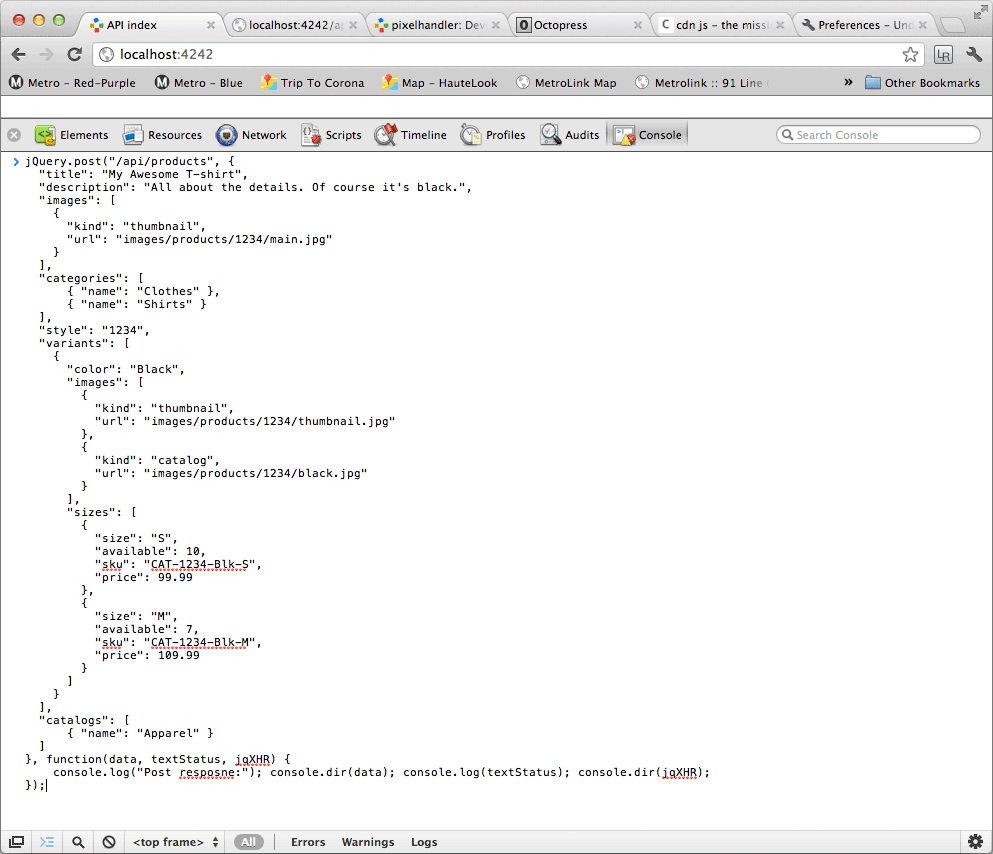Undock DevTools into a separate window

(x=16, y=841)
